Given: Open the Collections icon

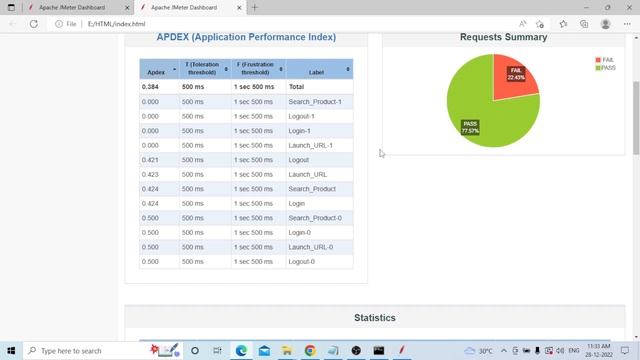Looking at the screenshot, I should pos(584,24).
